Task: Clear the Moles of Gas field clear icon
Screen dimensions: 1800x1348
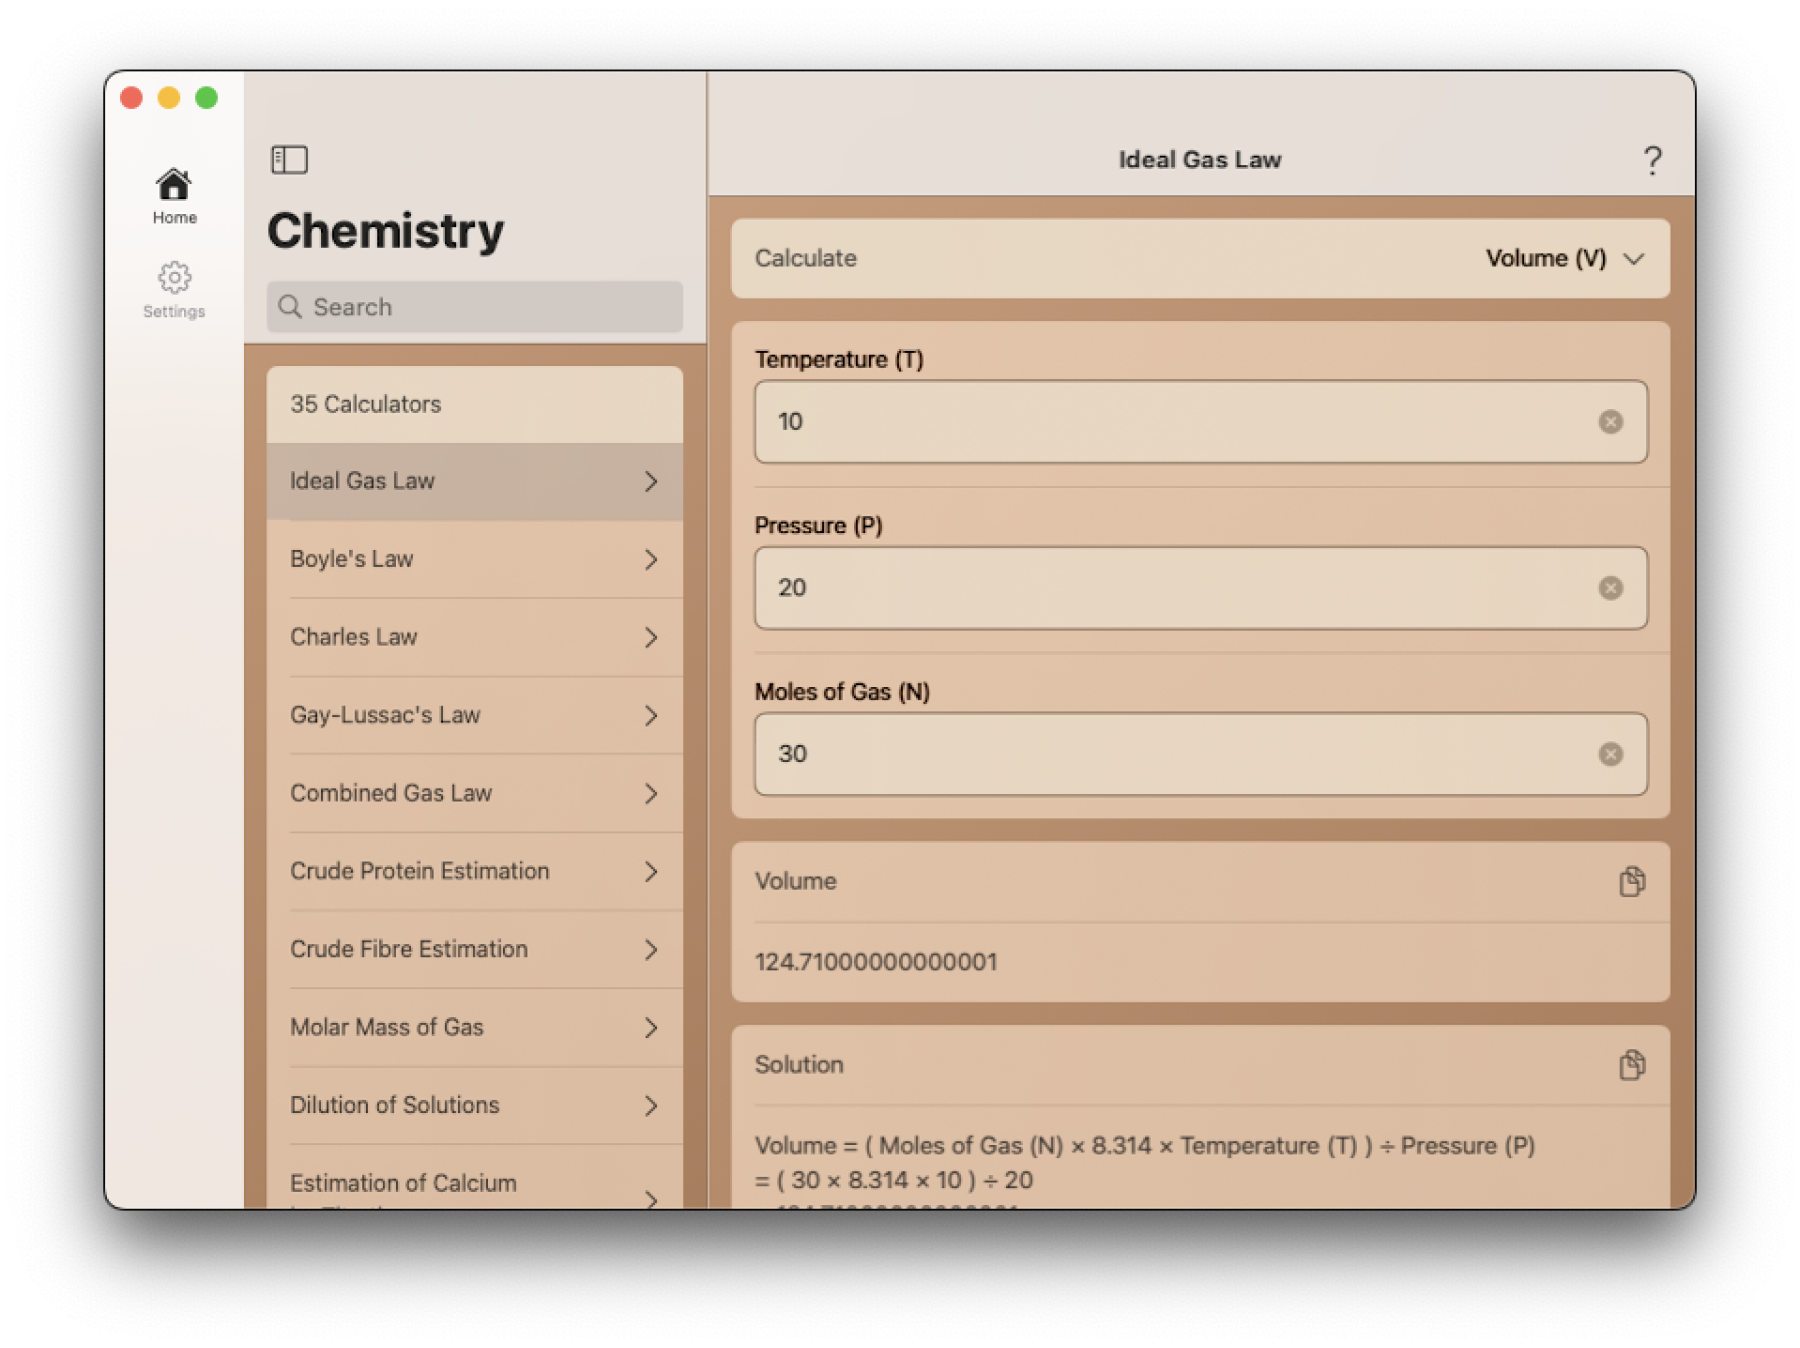Action: [x=1610, y=754]
